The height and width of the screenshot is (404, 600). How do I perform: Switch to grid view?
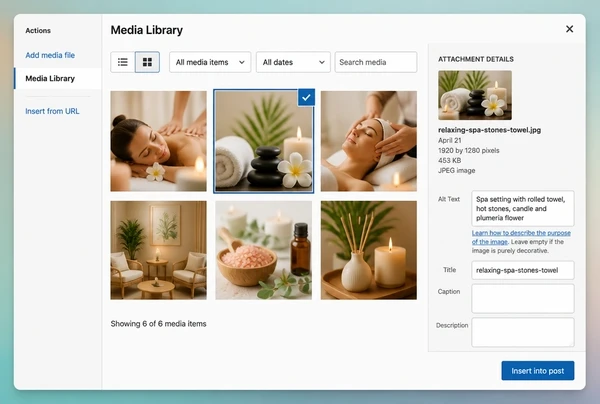point(147,62)
